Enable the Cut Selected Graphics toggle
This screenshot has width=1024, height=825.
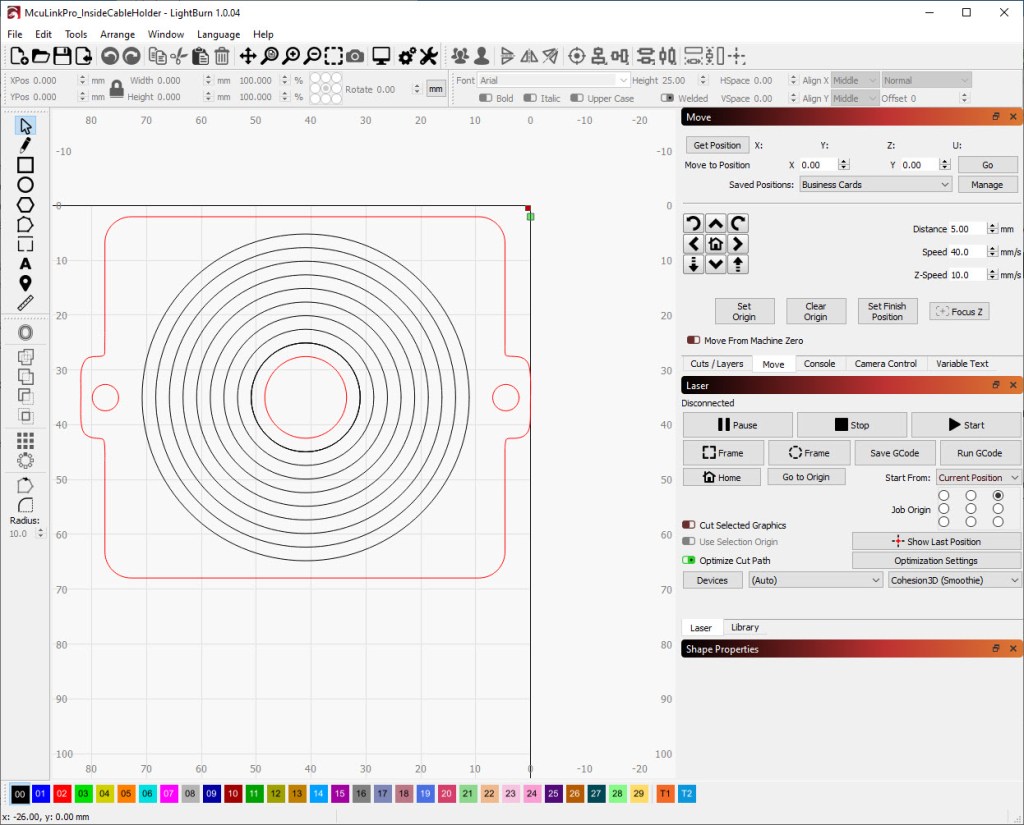point(689,525)
